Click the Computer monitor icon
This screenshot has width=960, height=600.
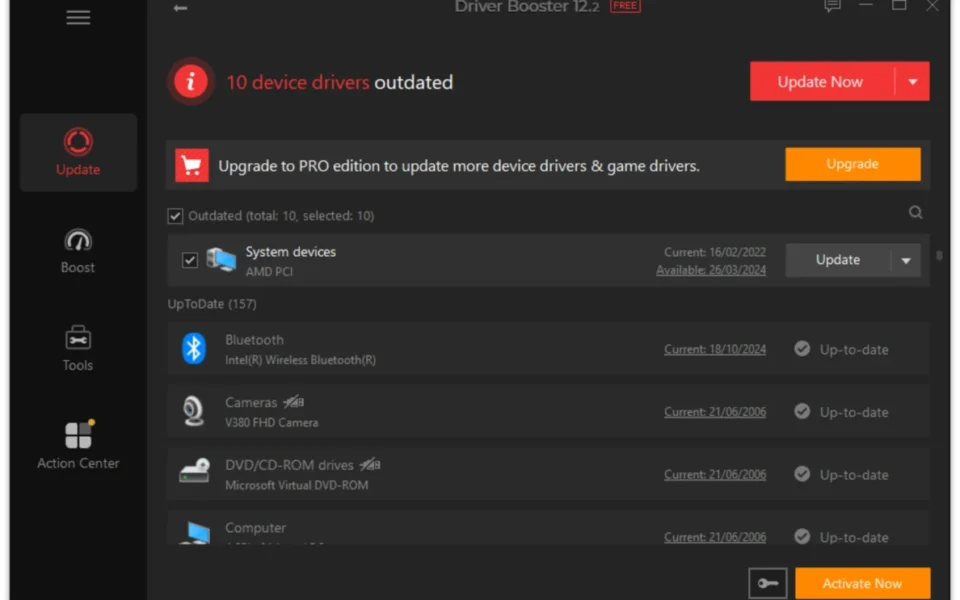coord(196,533)
